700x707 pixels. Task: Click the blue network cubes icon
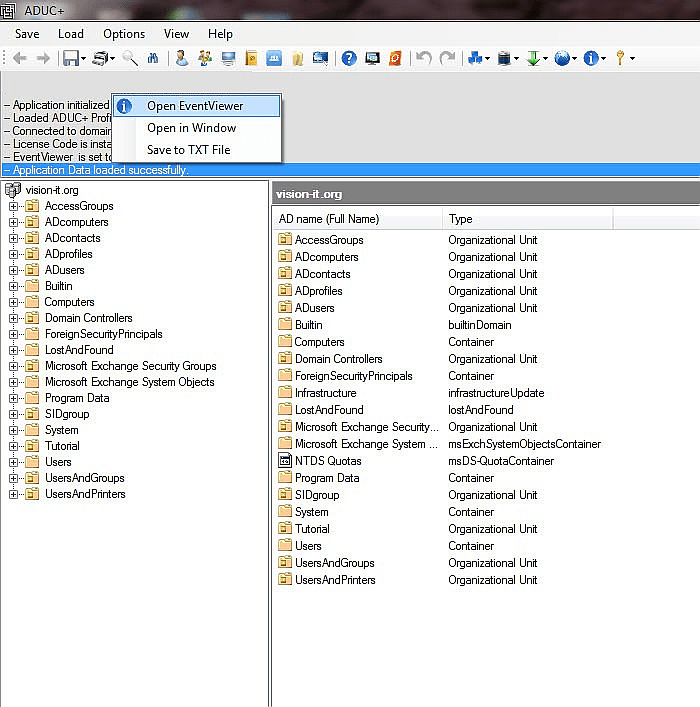(x=475, y=58)
